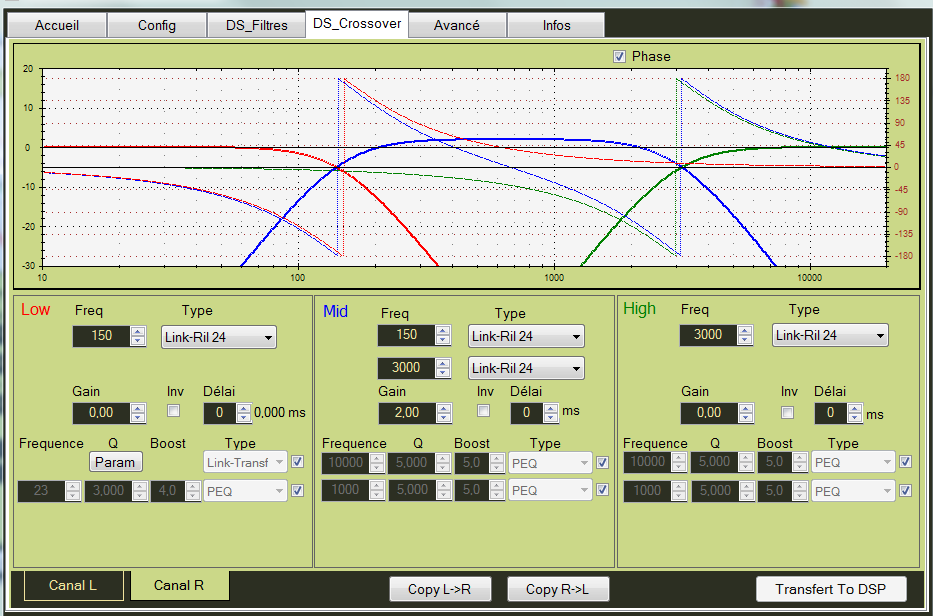
Task: Switch to Canal R channel
Action: coord(179,586)
